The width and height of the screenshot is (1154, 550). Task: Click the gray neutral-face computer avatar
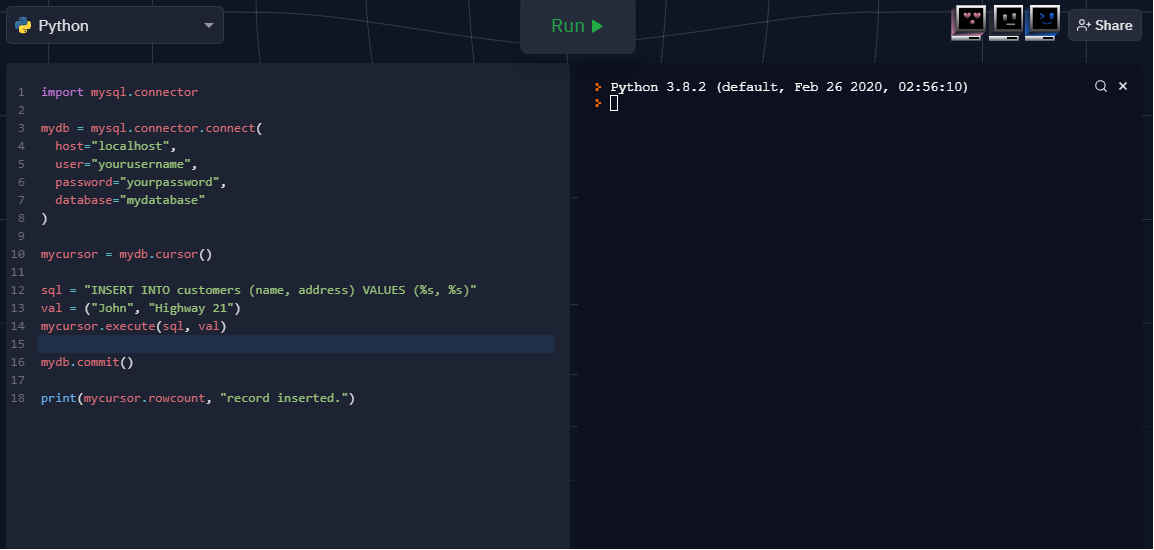click(1006, 22)
